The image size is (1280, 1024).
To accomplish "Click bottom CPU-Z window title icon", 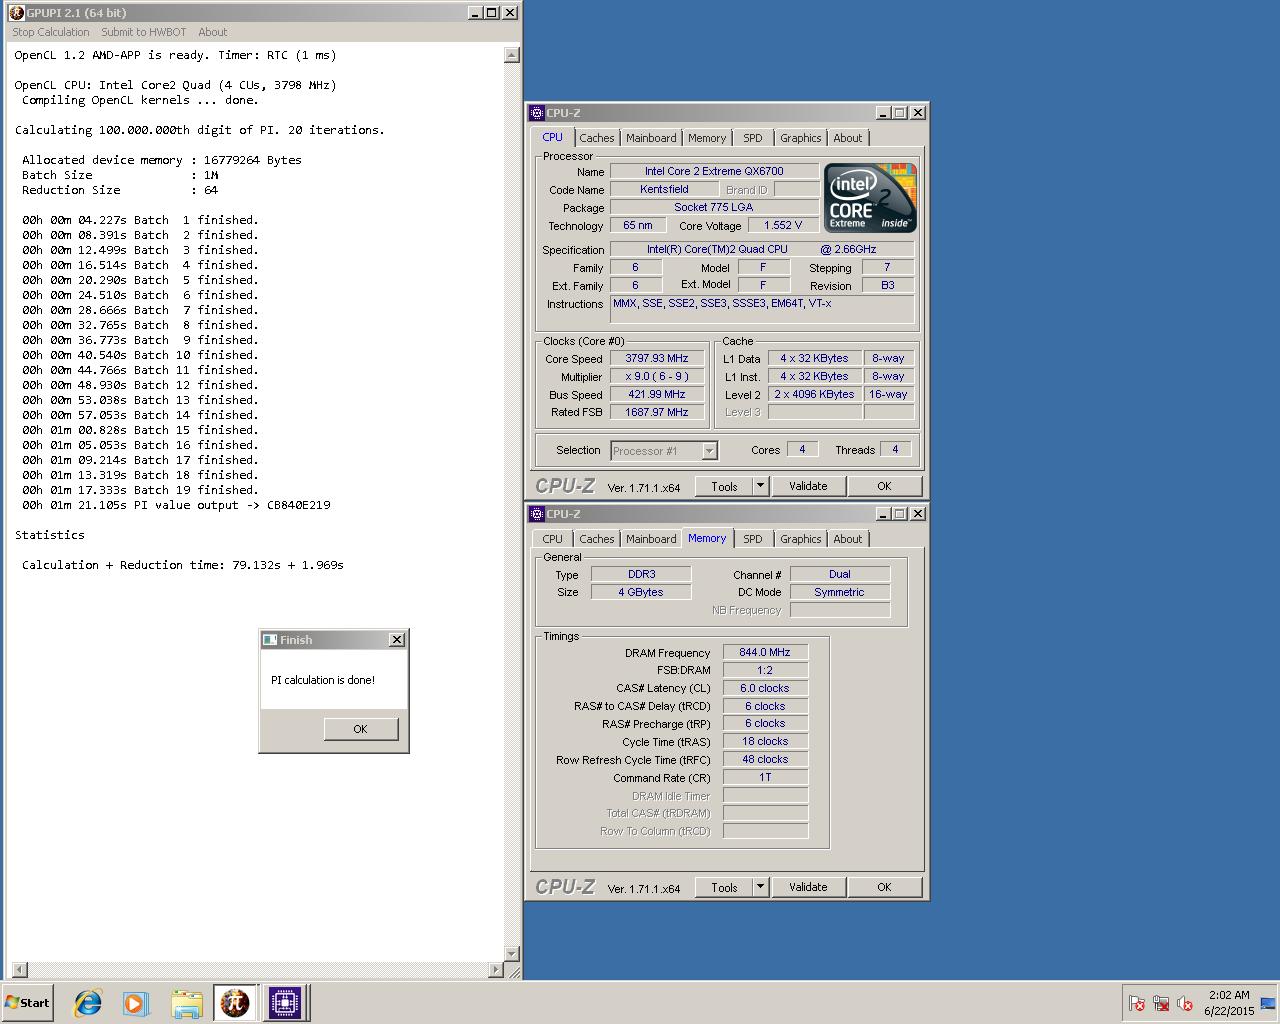I will click(537, 514).
